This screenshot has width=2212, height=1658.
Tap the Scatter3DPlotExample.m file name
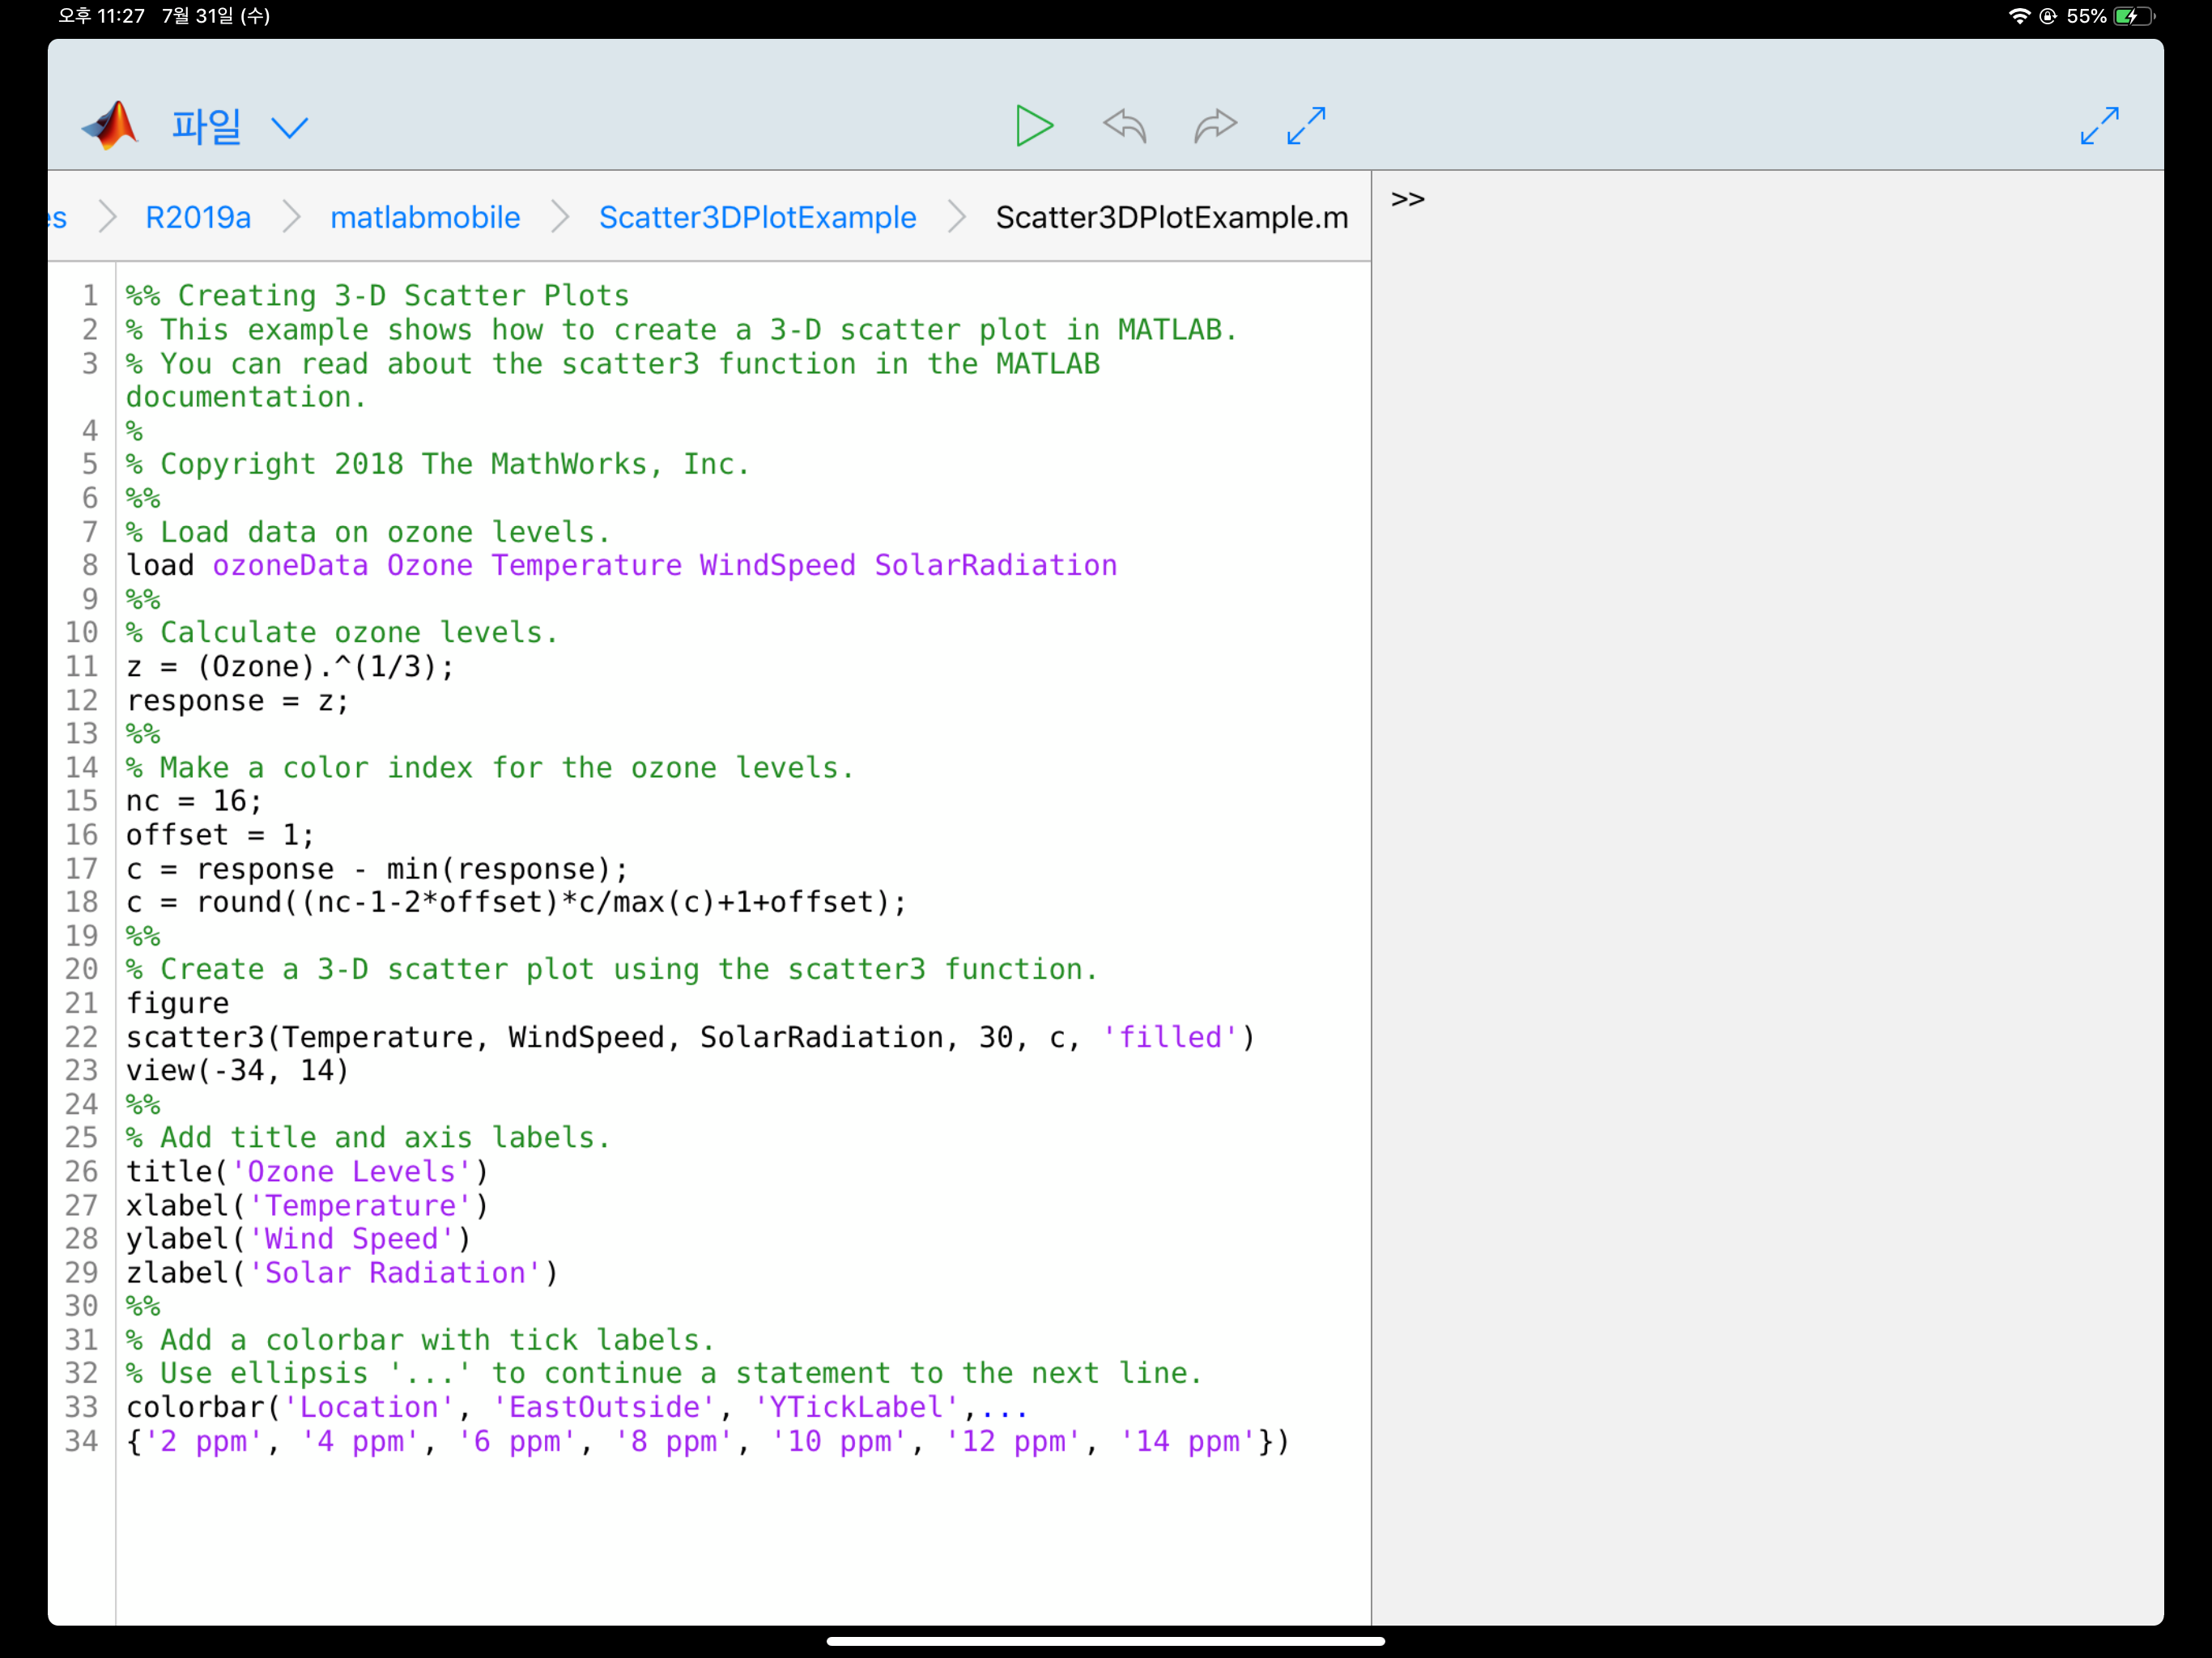point(1171,217)
